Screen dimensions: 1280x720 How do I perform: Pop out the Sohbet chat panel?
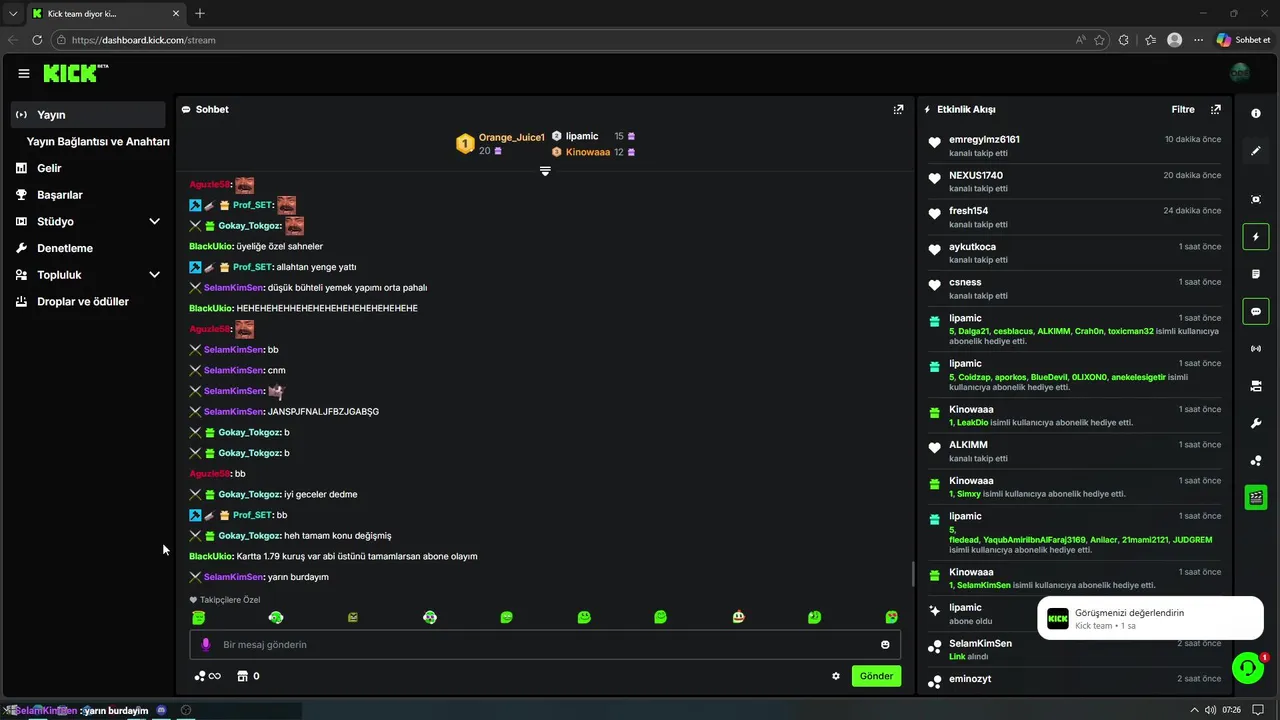tap(898, 109)
